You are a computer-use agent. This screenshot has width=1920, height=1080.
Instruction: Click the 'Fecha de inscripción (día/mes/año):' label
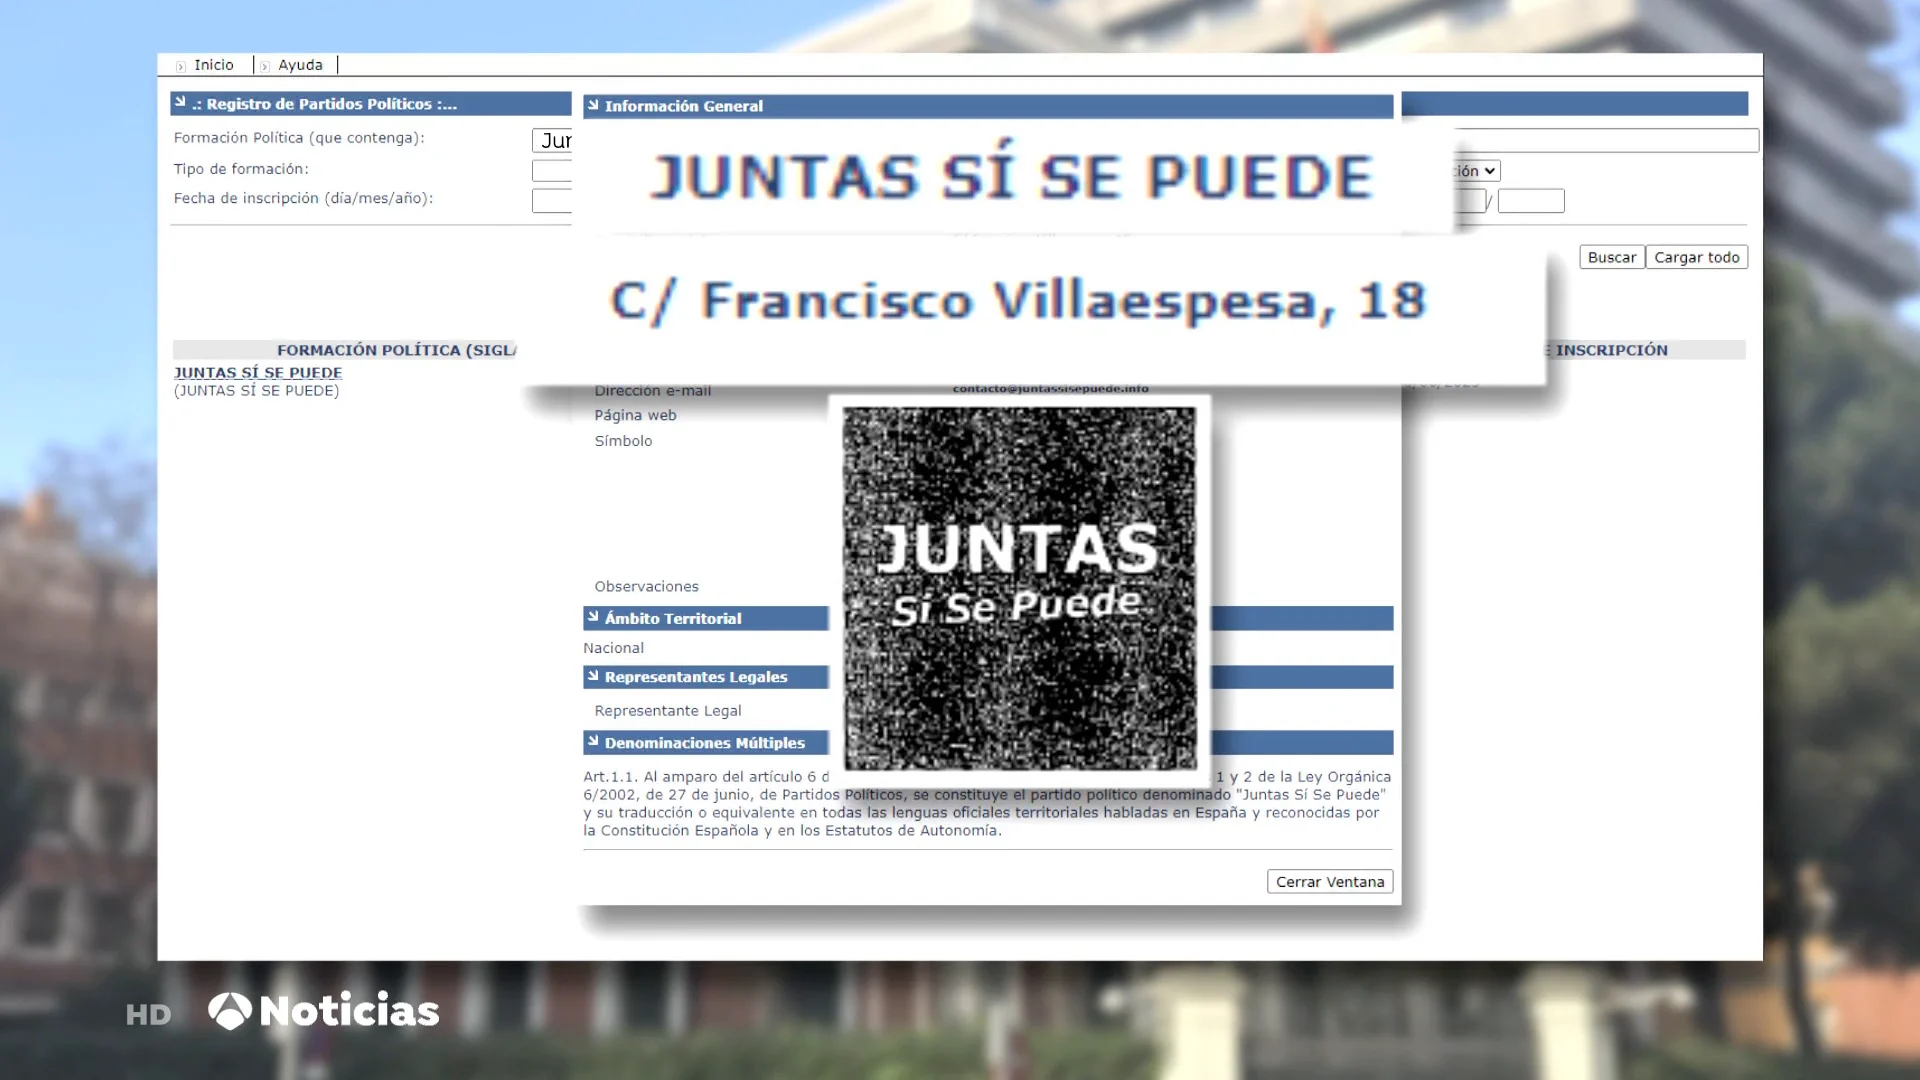pos(303,198)
